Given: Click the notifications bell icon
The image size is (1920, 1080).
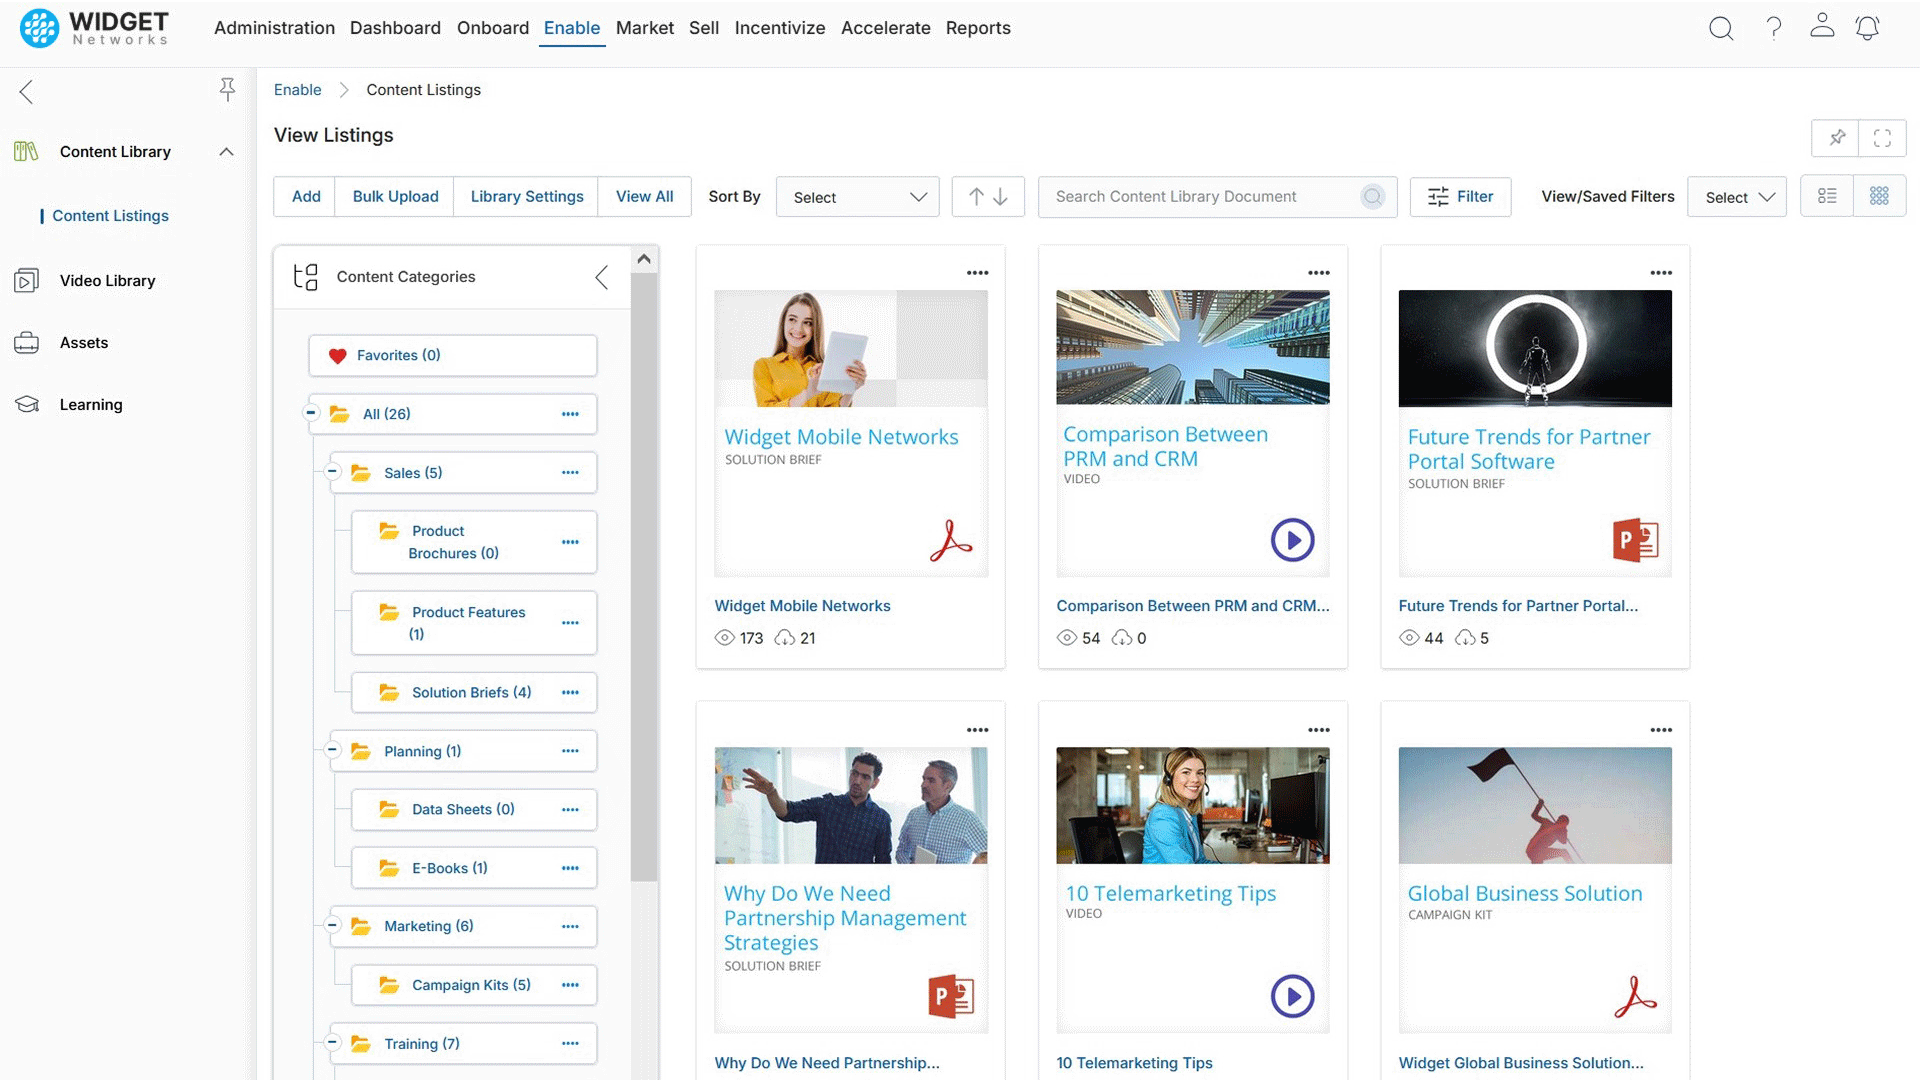Looking at the screenshot, I should point(1867,29).
